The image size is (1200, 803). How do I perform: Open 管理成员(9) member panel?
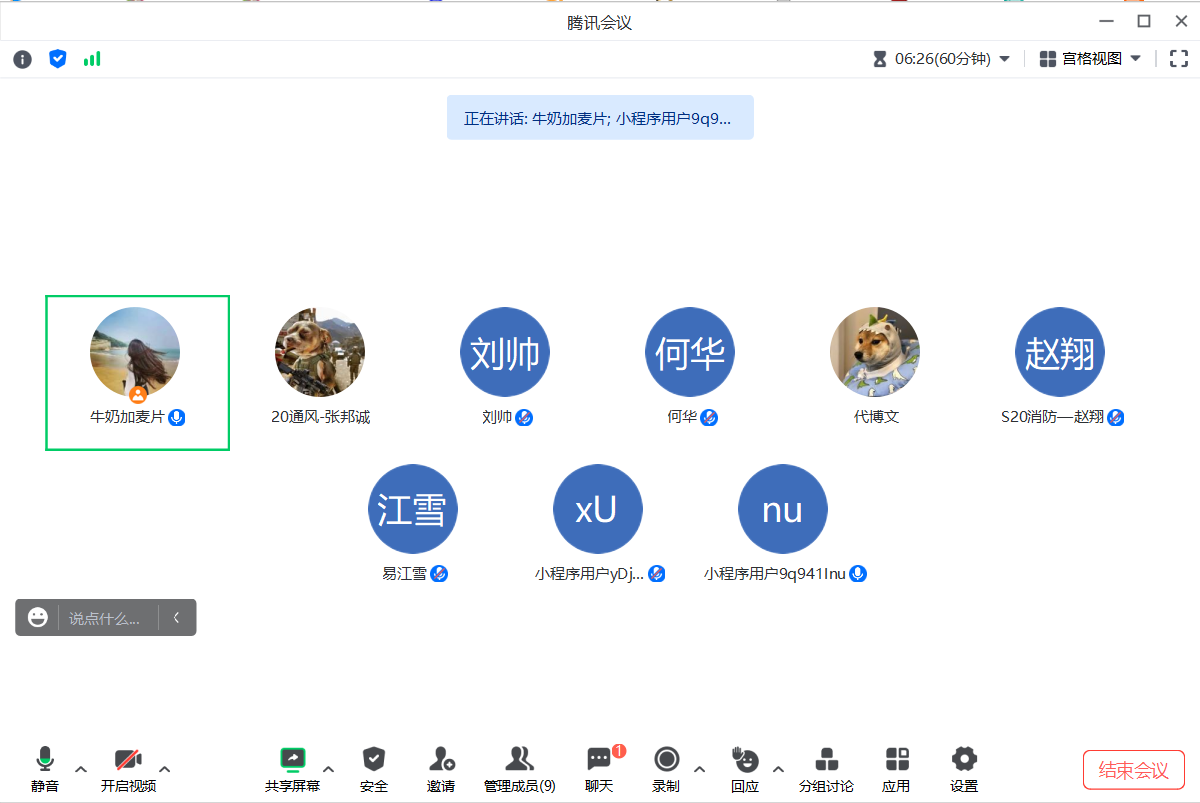[519, 769]
